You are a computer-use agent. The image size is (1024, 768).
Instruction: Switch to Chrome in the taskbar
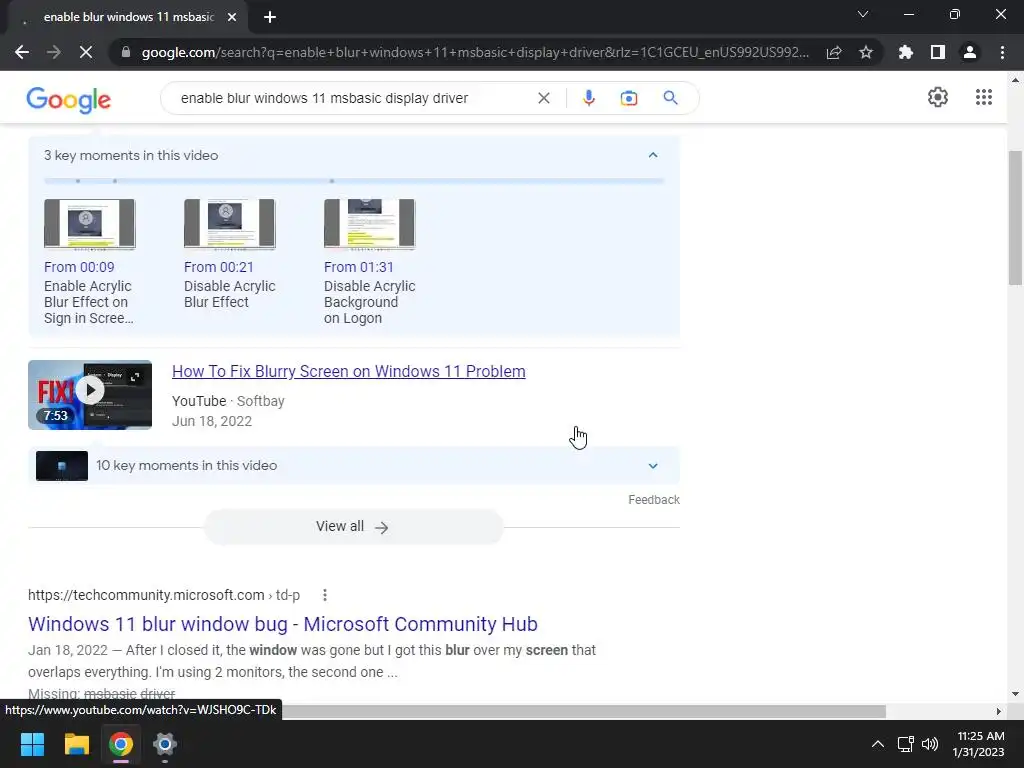(x=121, y=744)
